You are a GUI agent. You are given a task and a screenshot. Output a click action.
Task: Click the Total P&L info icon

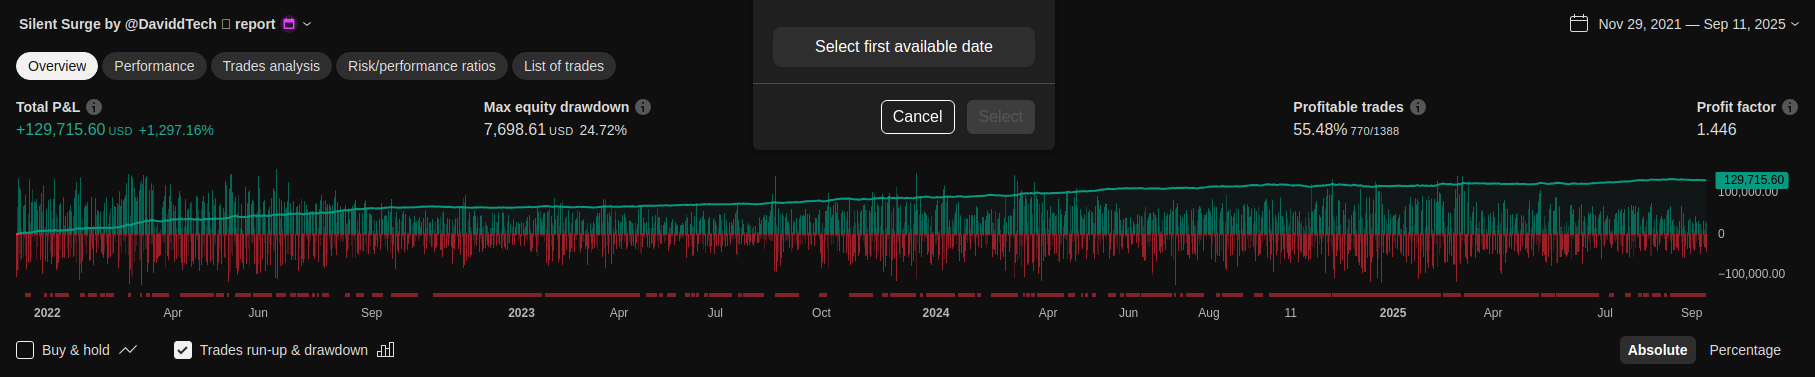point(94,107)
